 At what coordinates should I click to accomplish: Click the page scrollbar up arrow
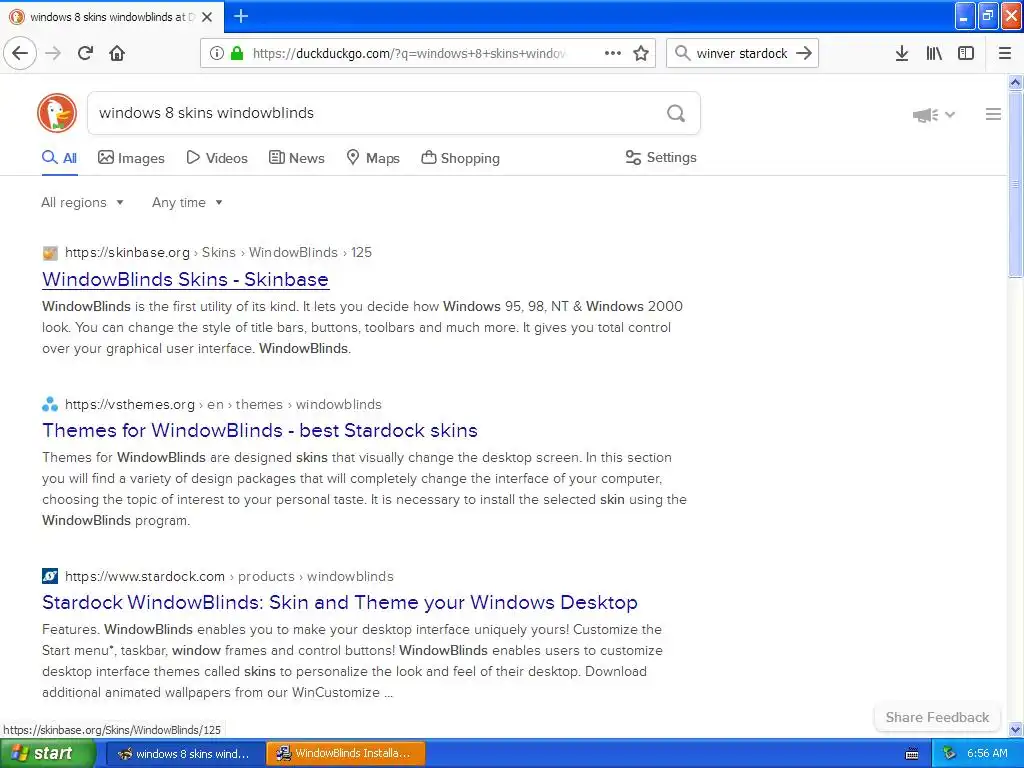pos(1015,82)
